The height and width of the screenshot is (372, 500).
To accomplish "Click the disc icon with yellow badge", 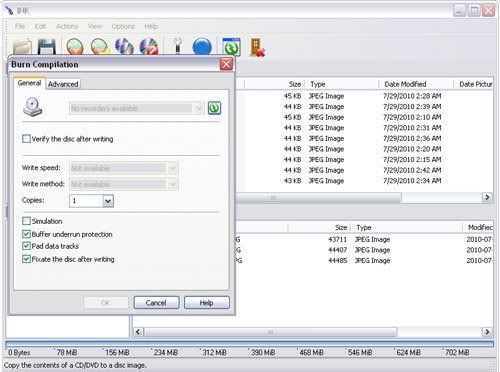I will (100, 47).
